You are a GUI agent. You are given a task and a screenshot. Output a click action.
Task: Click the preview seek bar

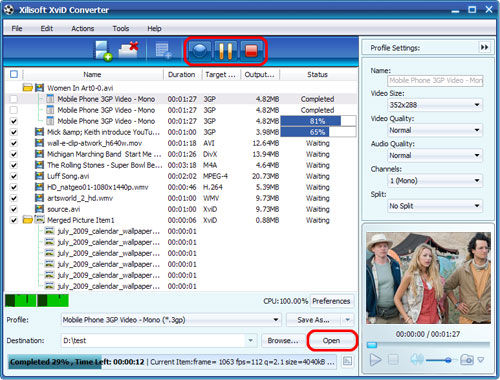428,344
